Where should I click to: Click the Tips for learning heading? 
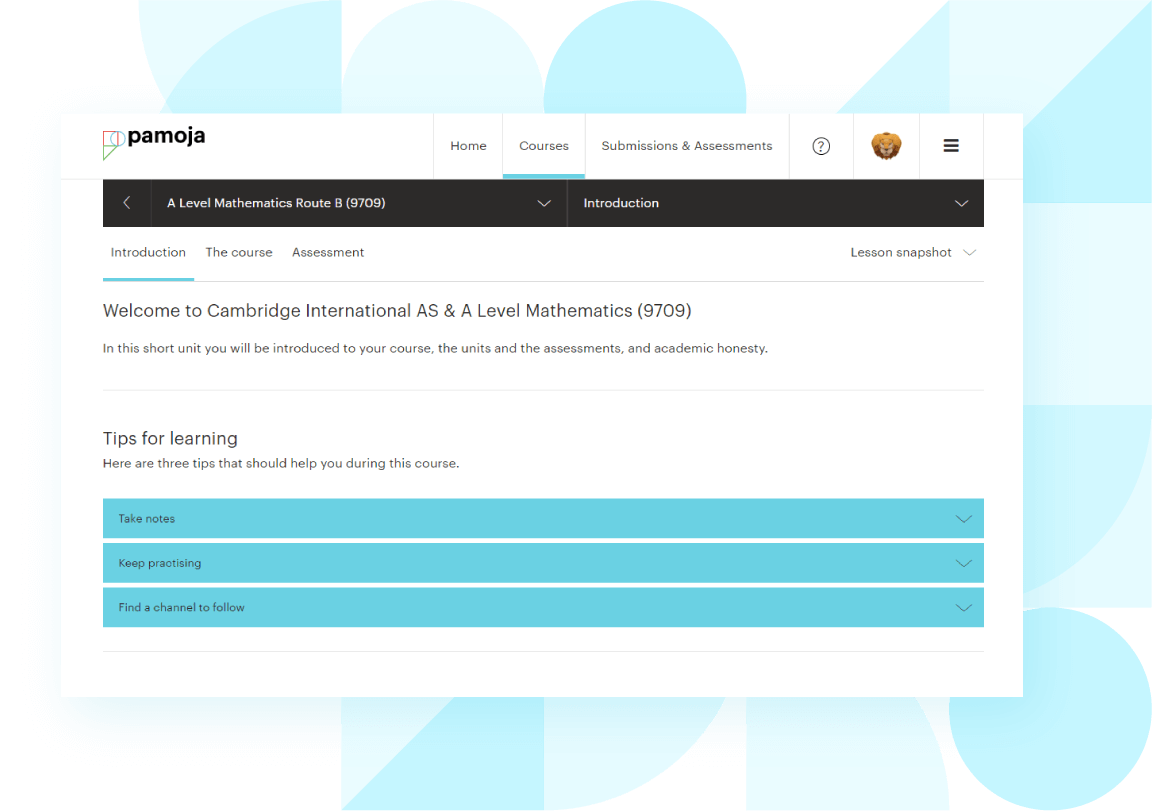170,439
